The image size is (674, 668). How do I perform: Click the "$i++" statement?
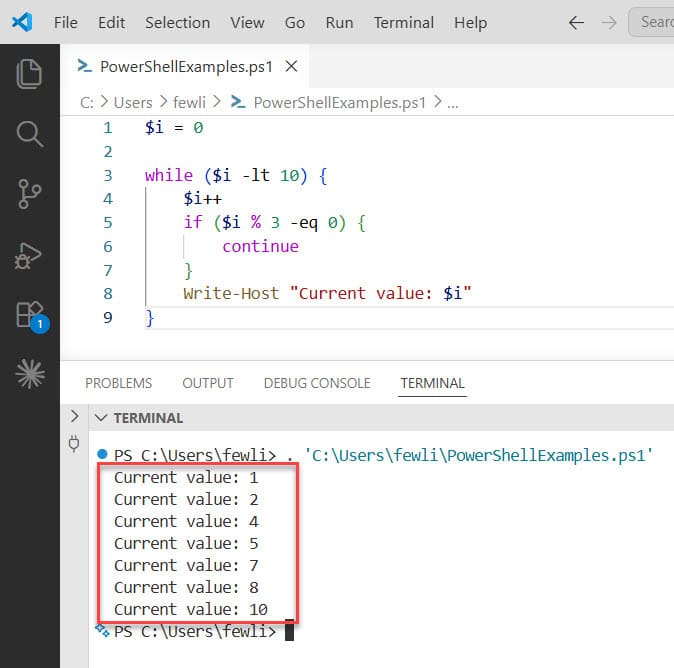click(202, 199)
